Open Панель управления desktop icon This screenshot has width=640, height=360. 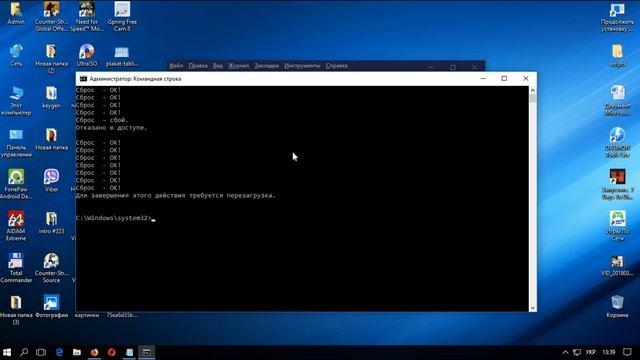click(16, 143)
